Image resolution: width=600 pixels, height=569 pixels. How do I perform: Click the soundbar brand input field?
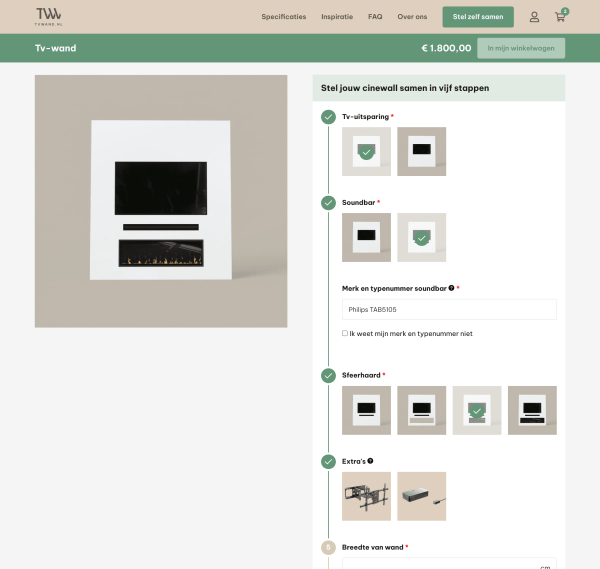(449, 310)
